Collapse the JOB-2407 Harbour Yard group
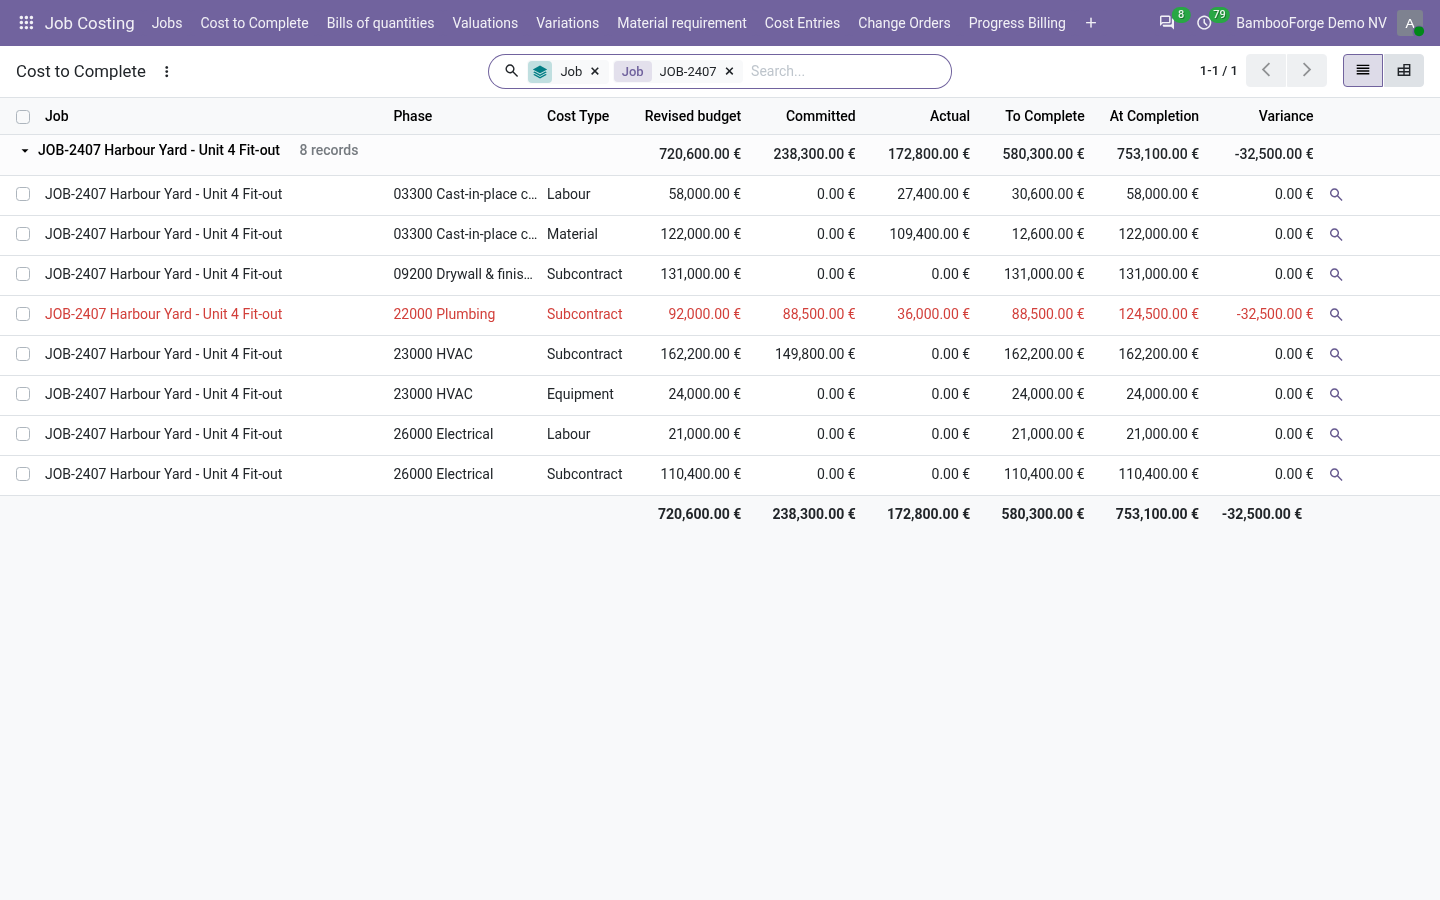 point(25,151)
